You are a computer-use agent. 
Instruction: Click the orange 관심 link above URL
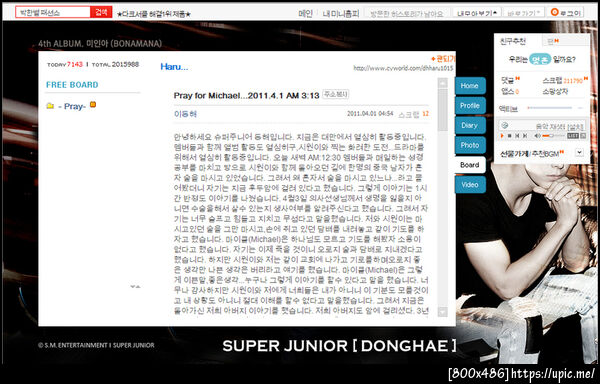(443, 59)
